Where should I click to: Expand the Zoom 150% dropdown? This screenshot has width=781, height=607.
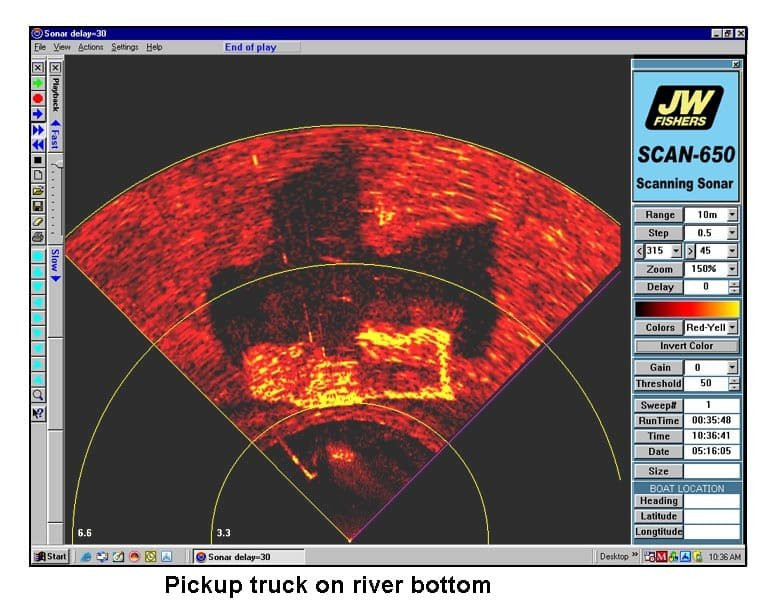tap(732, 269)
